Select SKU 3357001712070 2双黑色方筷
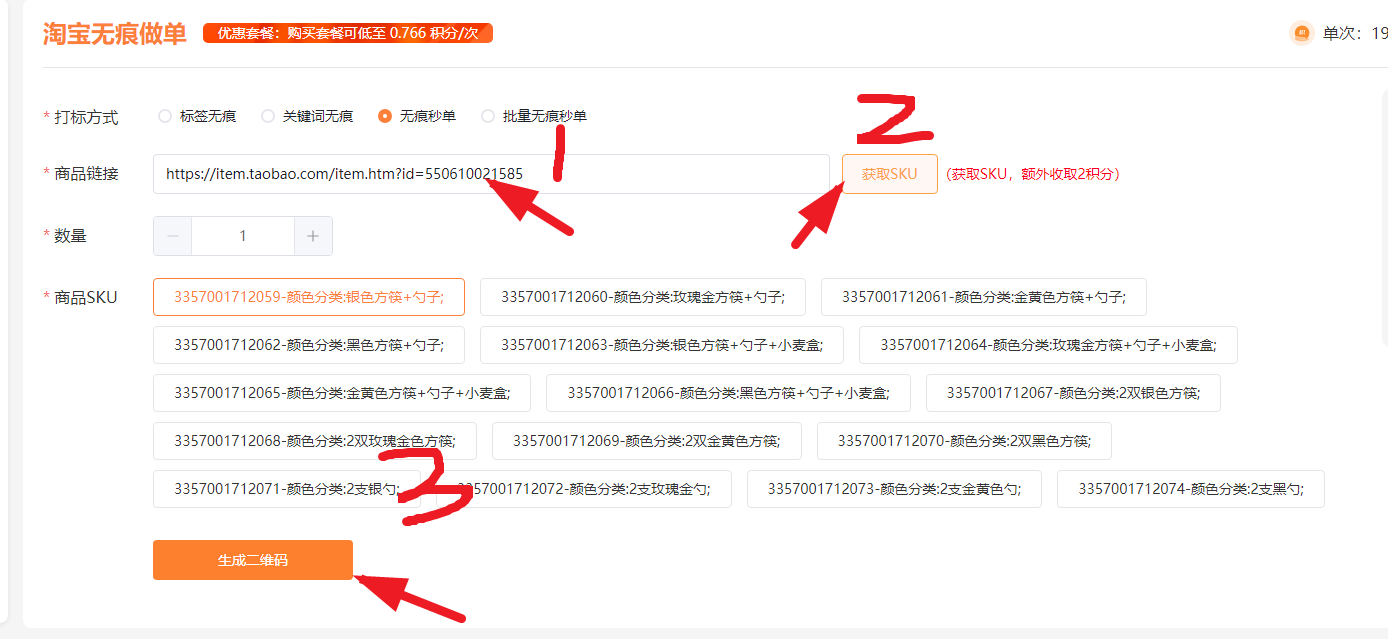This screenshot has height=639, width=1388. click(x=964, y=441)
